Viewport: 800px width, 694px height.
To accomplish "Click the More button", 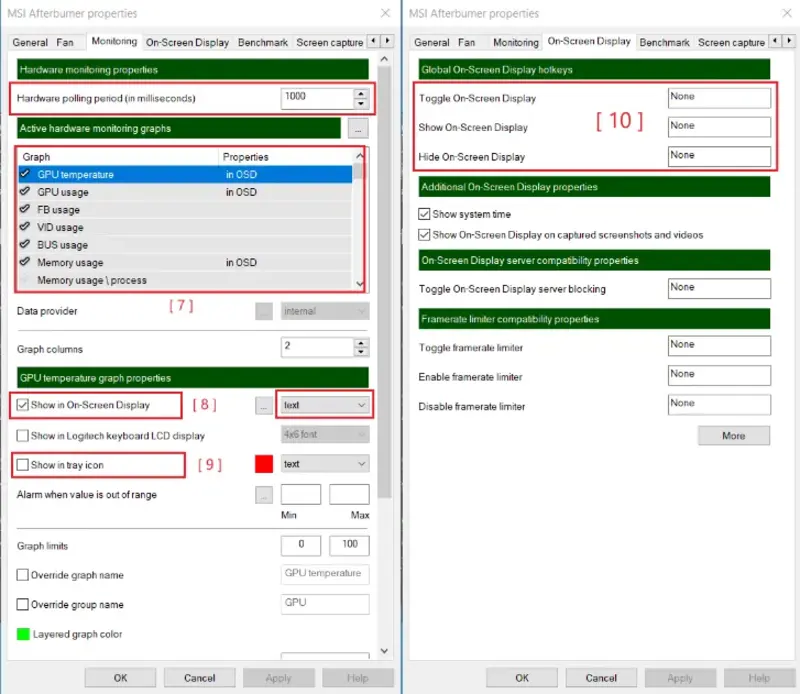I will click(x=733, y=436).
